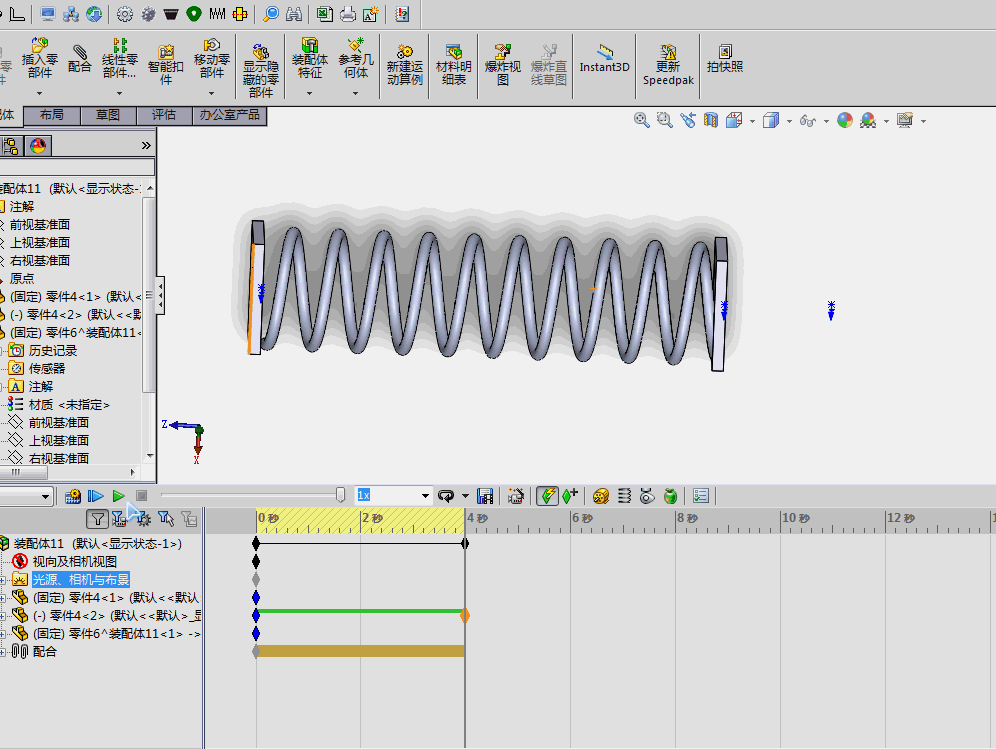The height and width of the screenshot is (749, 996).
Task: Open the 办公室产品 tab
Action: [229, 115]
